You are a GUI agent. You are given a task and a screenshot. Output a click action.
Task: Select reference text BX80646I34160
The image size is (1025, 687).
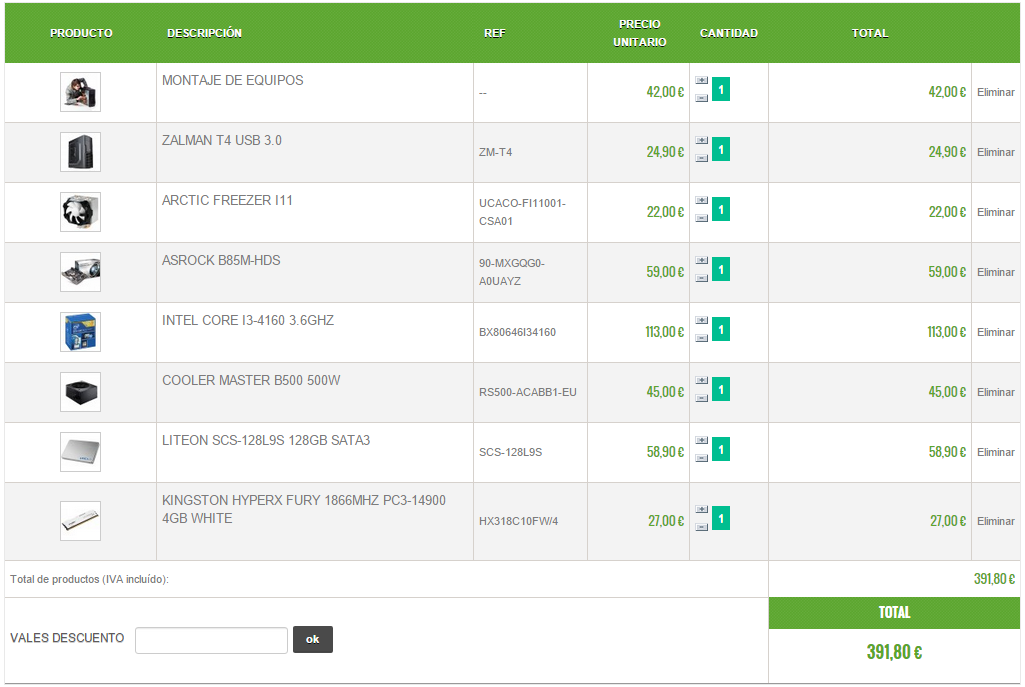coord(517,332)
